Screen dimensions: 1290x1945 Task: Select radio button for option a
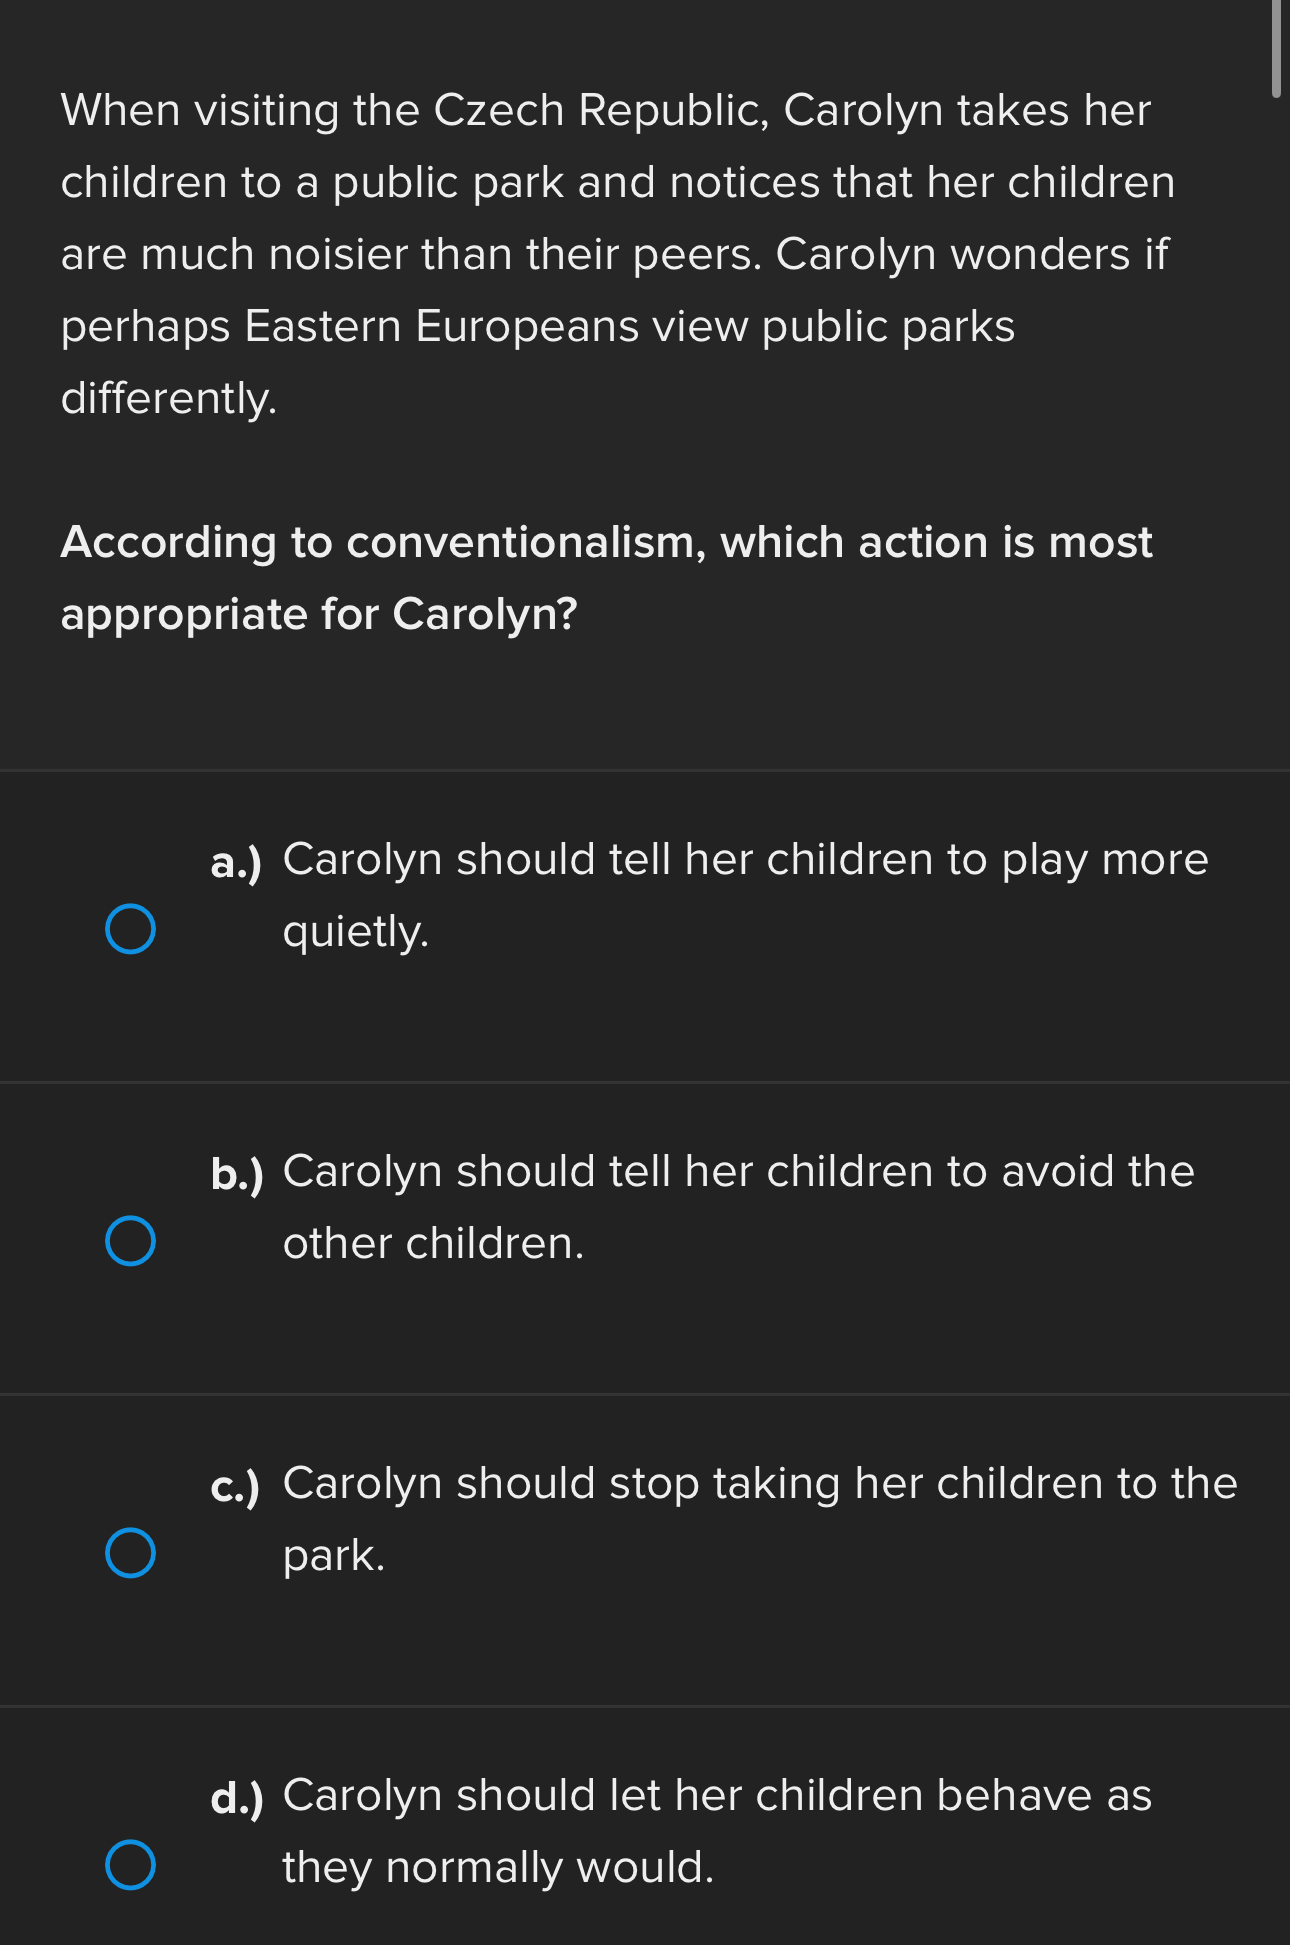(129, 930)
